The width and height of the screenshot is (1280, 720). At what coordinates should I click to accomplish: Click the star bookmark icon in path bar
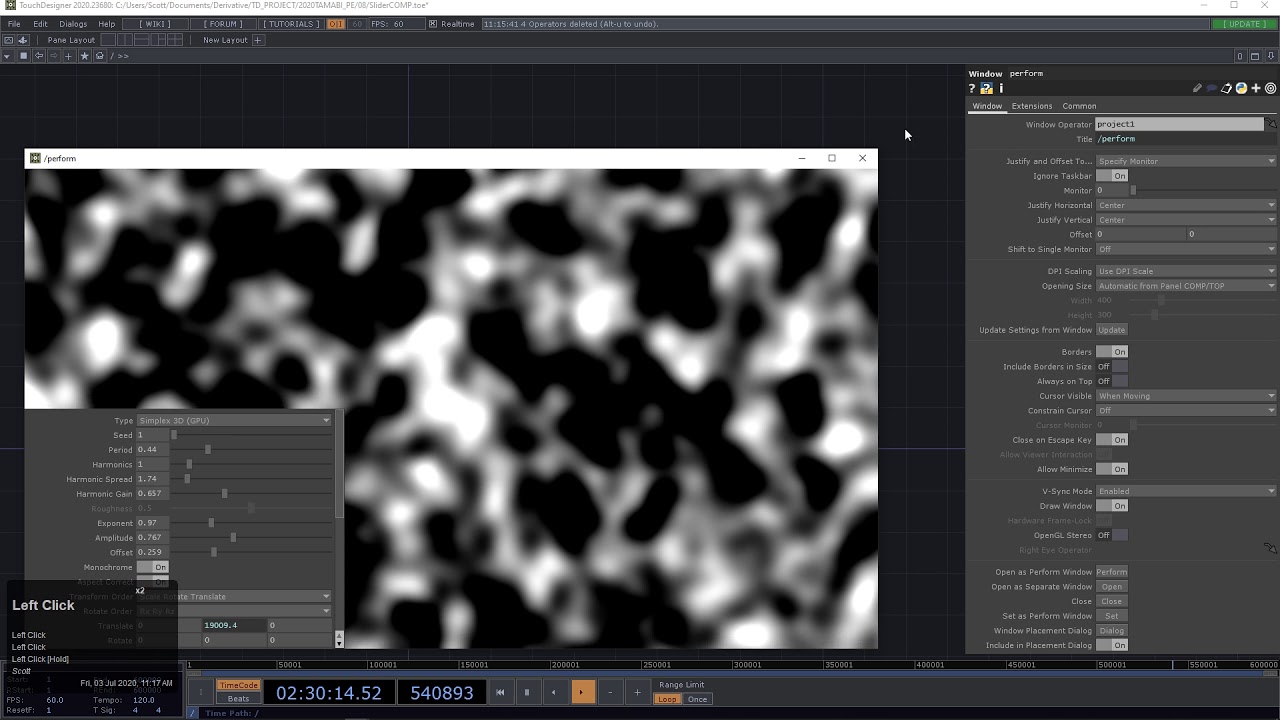click(84, 56)
